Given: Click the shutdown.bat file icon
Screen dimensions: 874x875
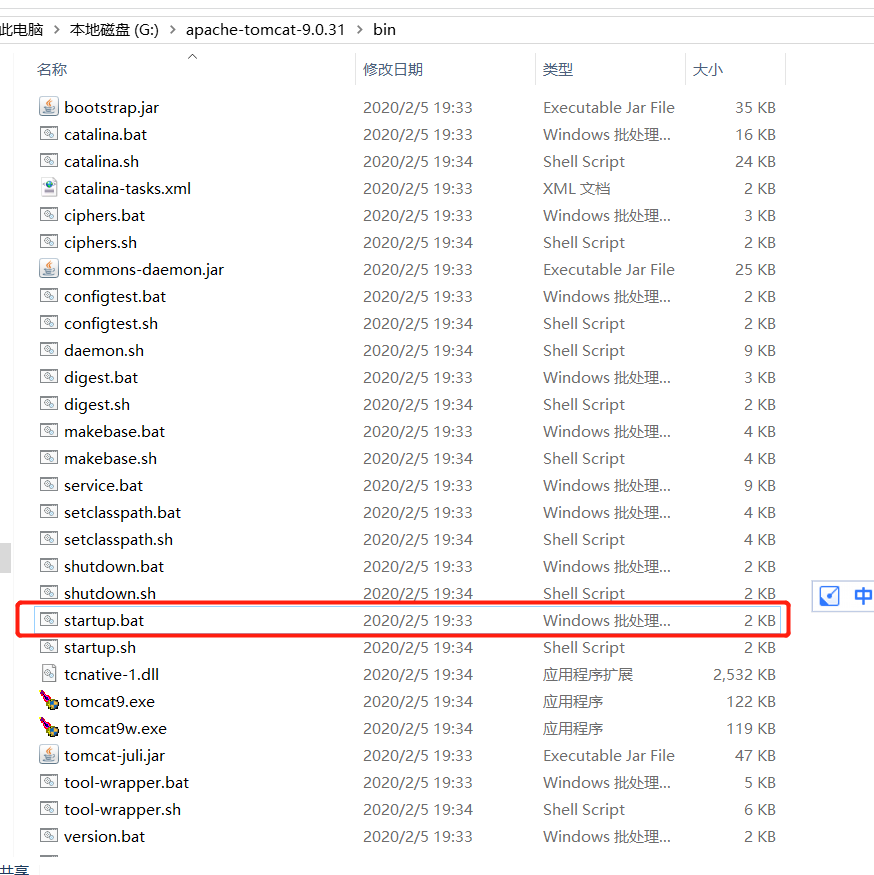Looking at the screenshot, I should click(x=49, y=566).
